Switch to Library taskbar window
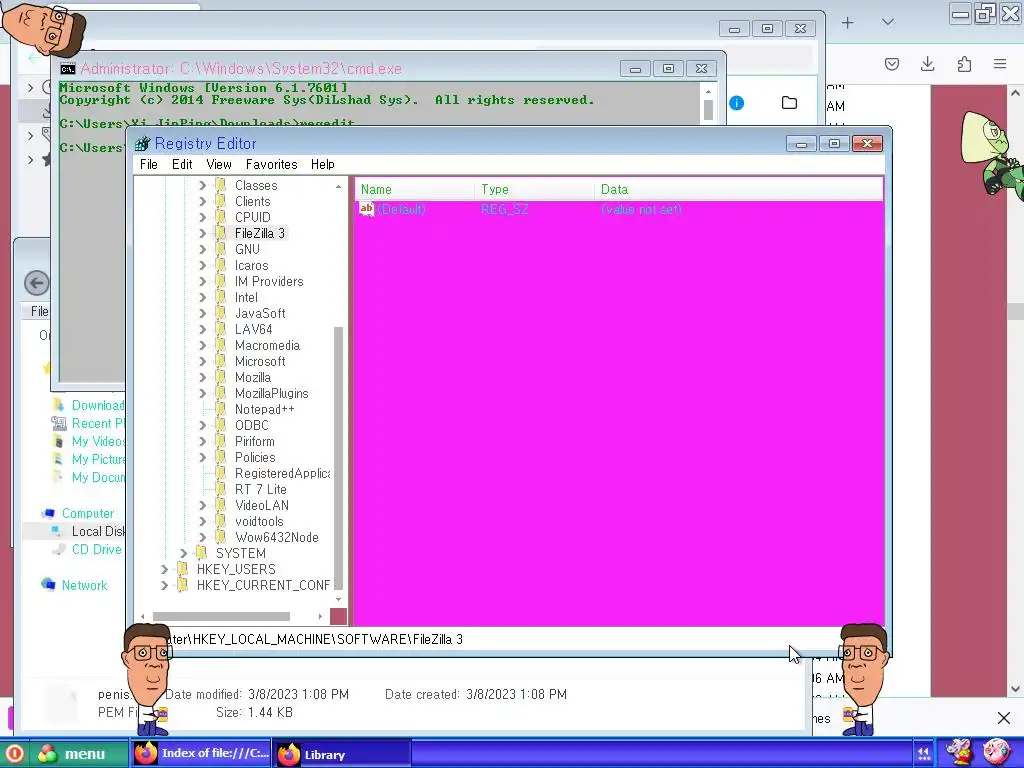Image resolution: width=1024 pixels, height=768 pixels. pyautogui.click(x=342, y=754)
